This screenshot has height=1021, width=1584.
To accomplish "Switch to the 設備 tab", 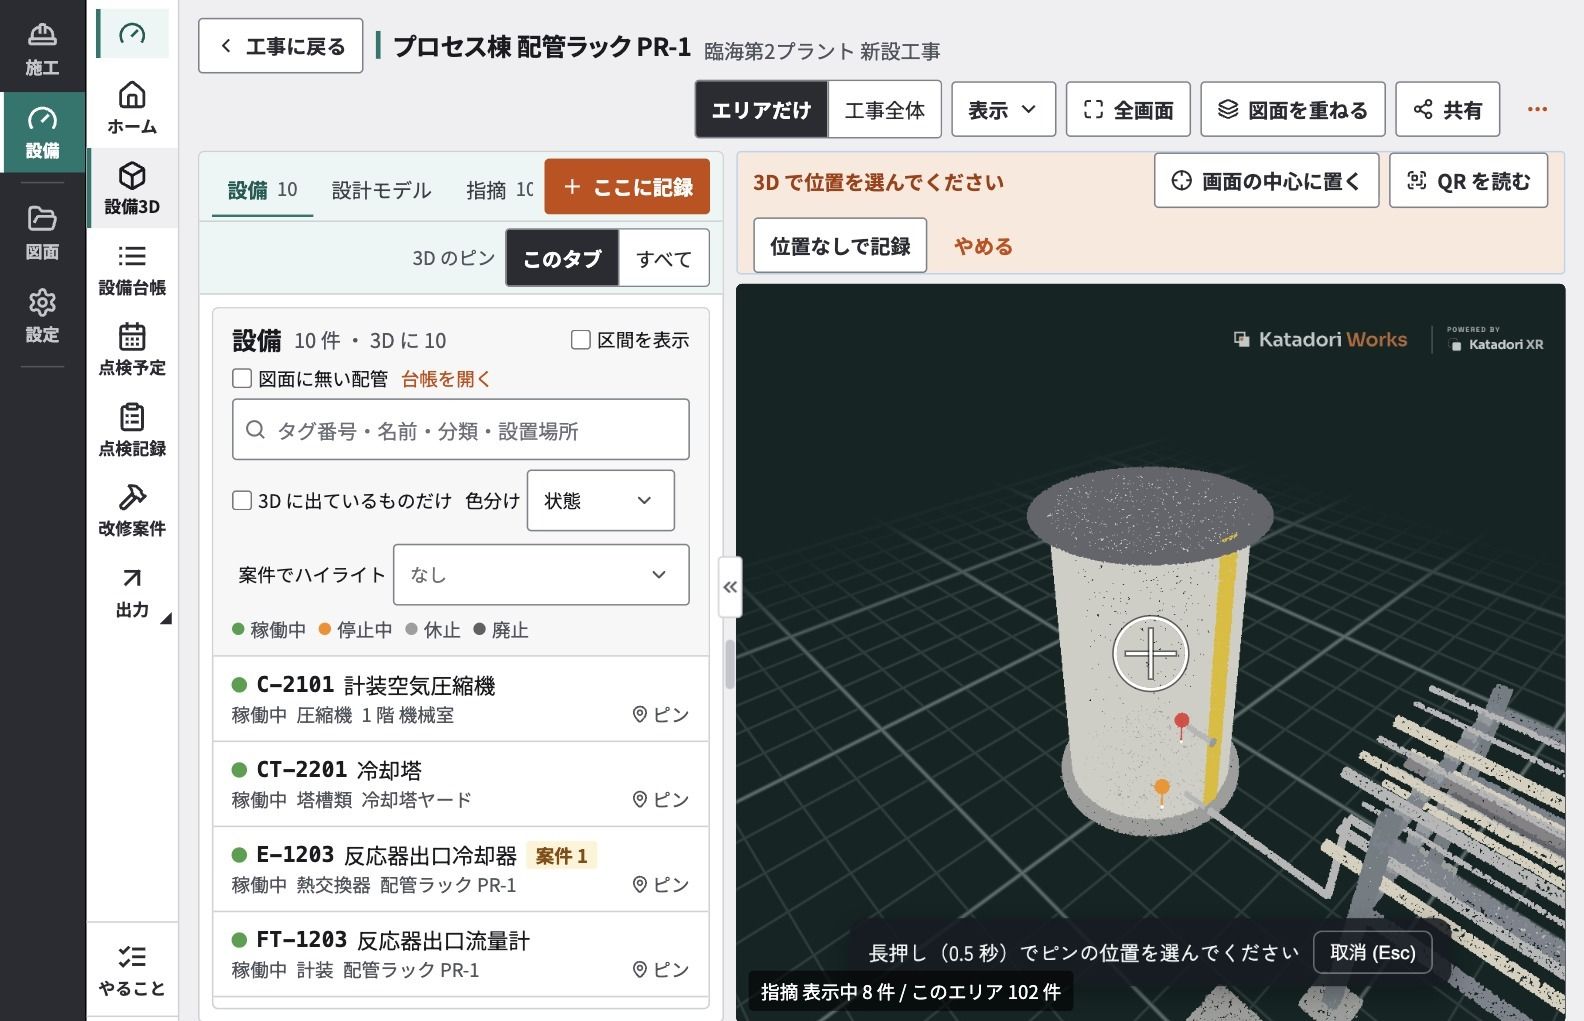I will 263,190.
